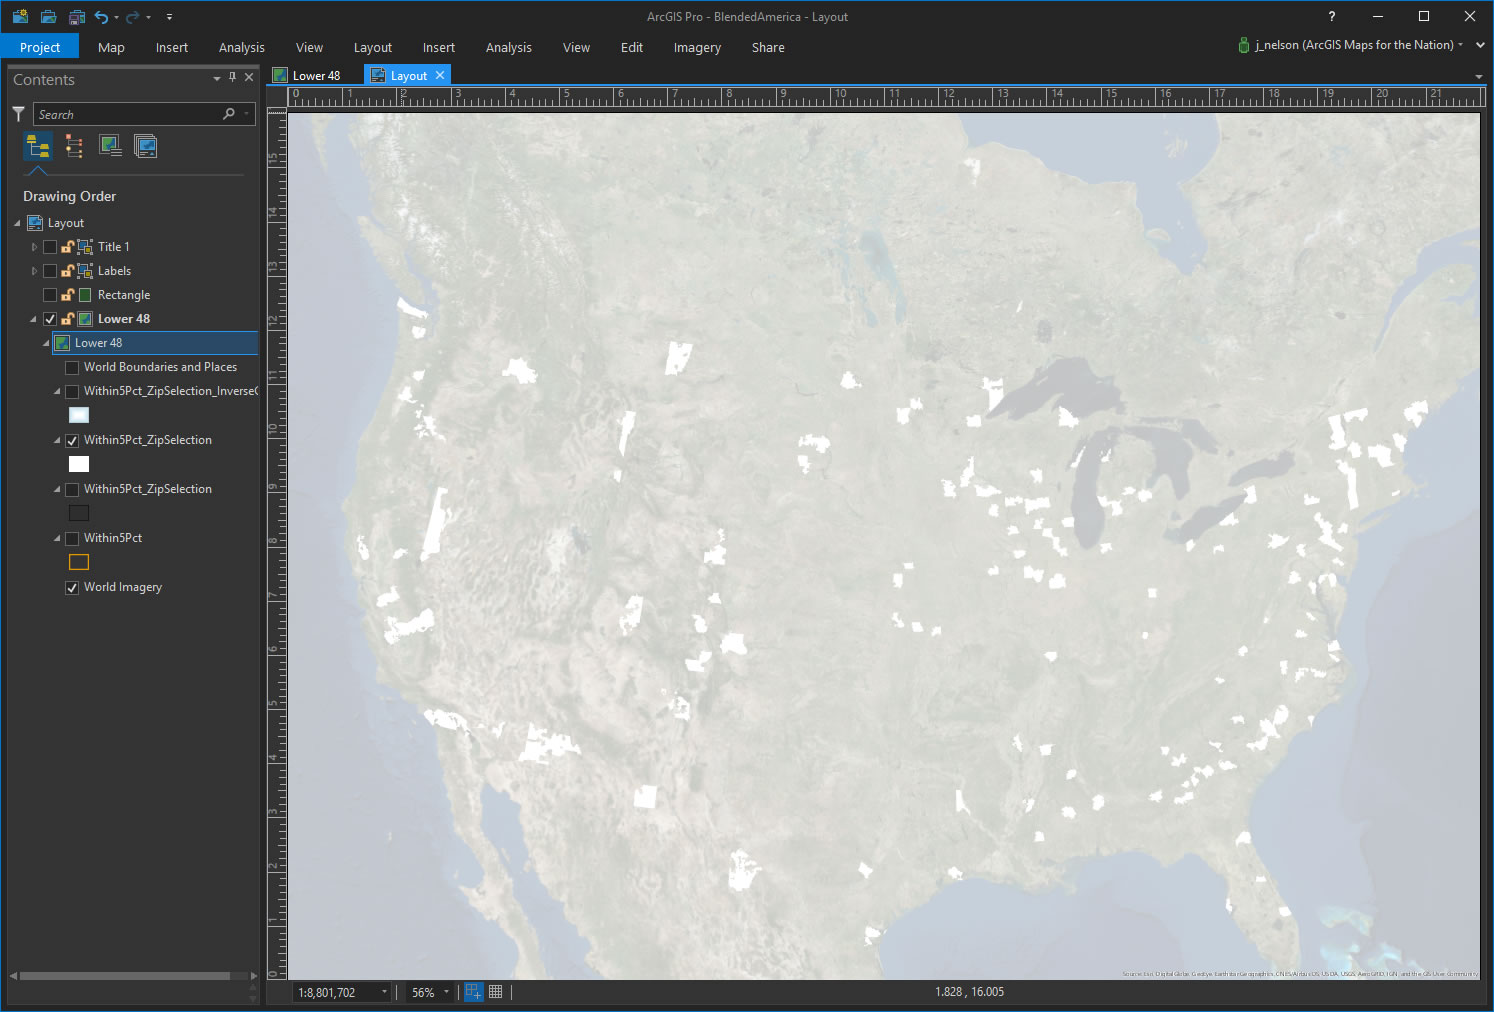
Task: Check the Within5Pct layer checkbox
Action: 72,538
